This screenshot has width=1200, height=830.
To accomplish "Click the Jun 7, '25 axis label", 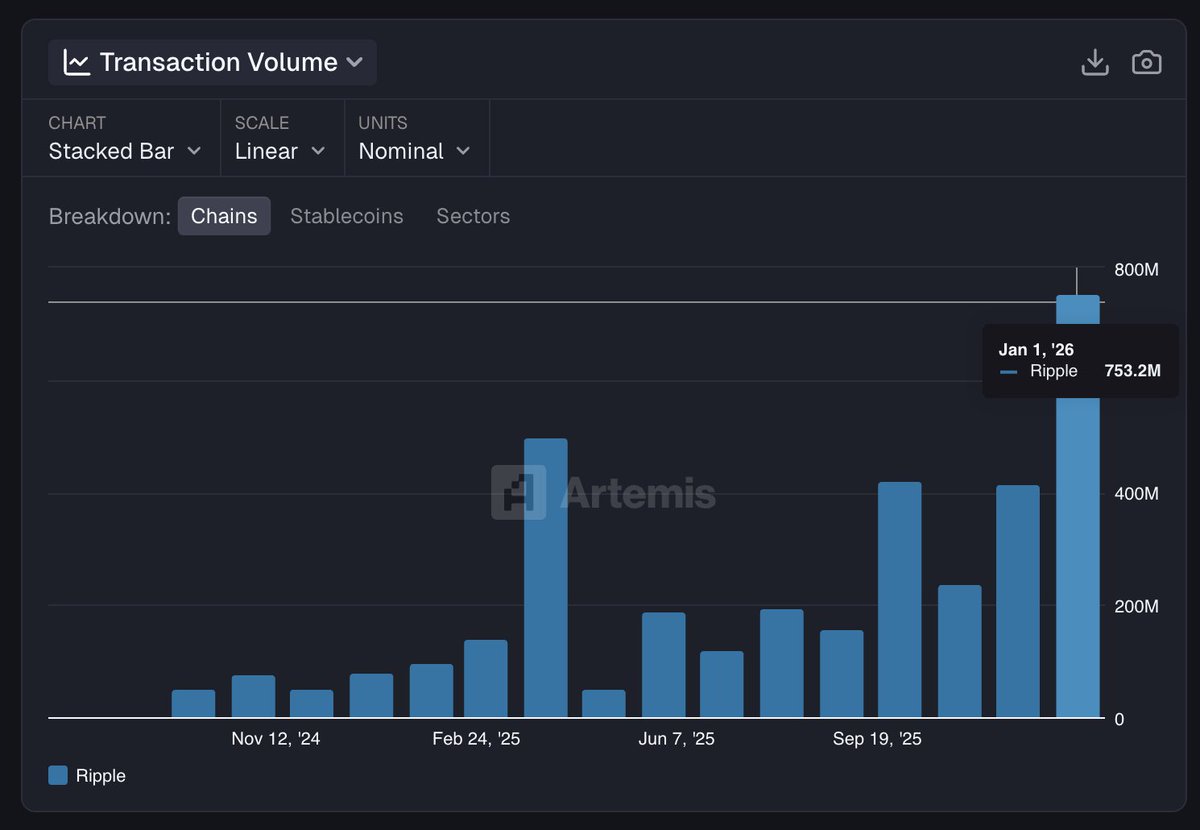I will point(676,739).
